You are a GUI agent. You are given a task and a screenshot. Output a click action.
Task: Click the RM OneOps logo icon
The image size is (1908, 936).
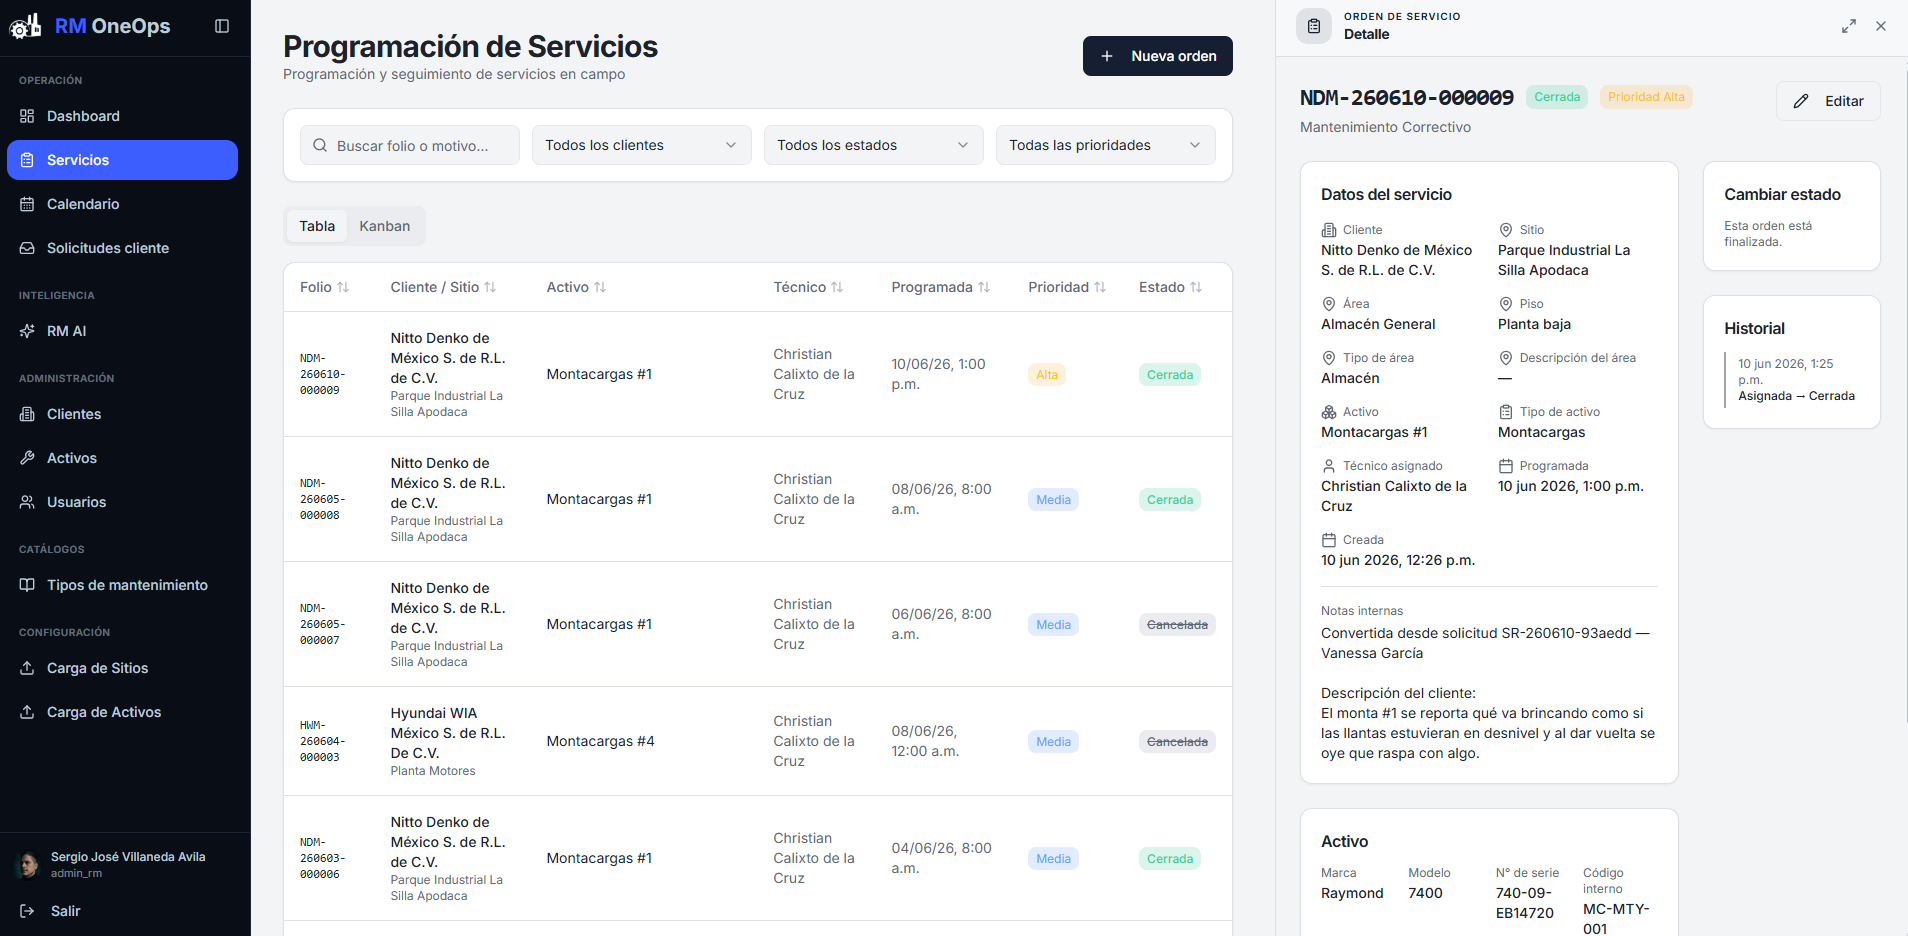coord(25,26)
